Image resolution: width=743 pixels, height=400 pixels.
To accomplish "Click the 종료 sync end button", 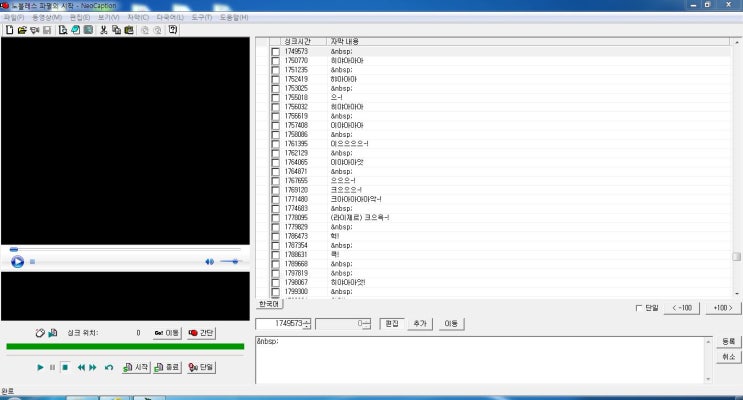I will coord(167,367).
